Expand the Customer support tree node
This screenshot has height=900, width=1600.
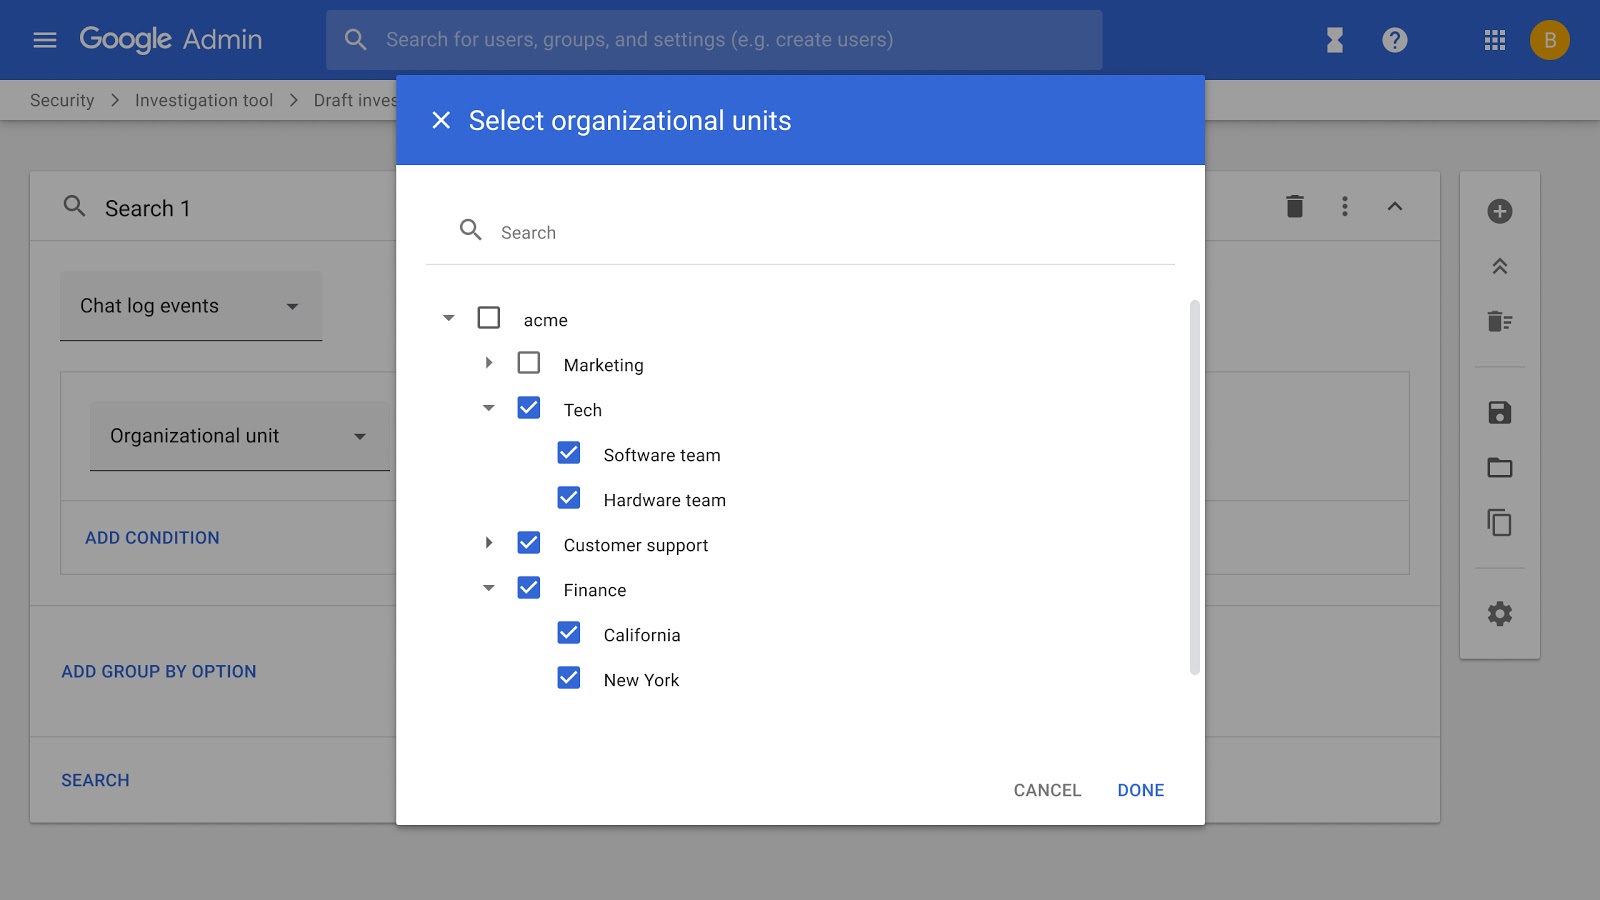point(488,543)
